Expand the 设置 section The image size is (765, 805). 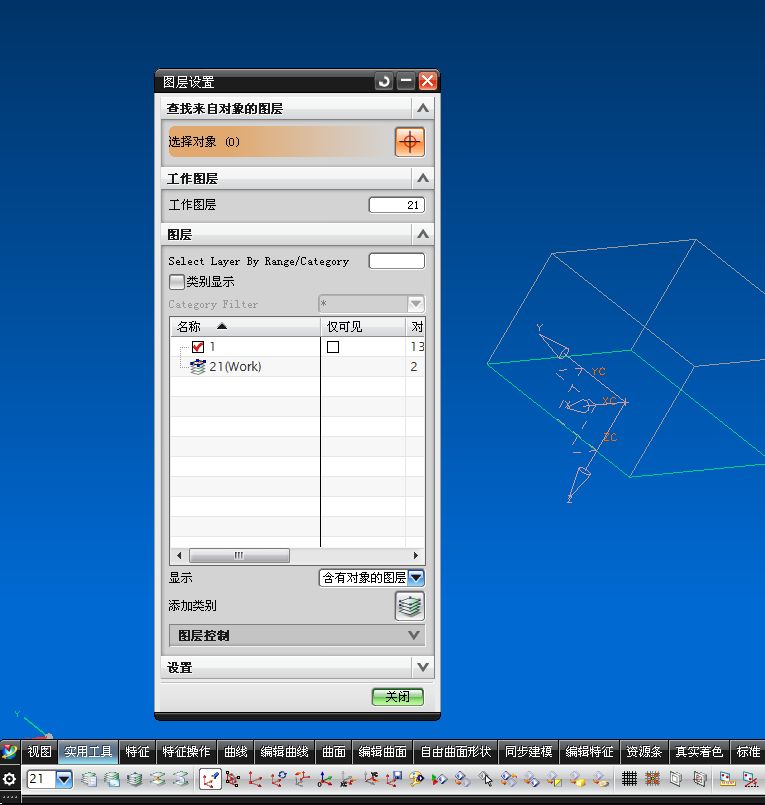pos(423,667)
